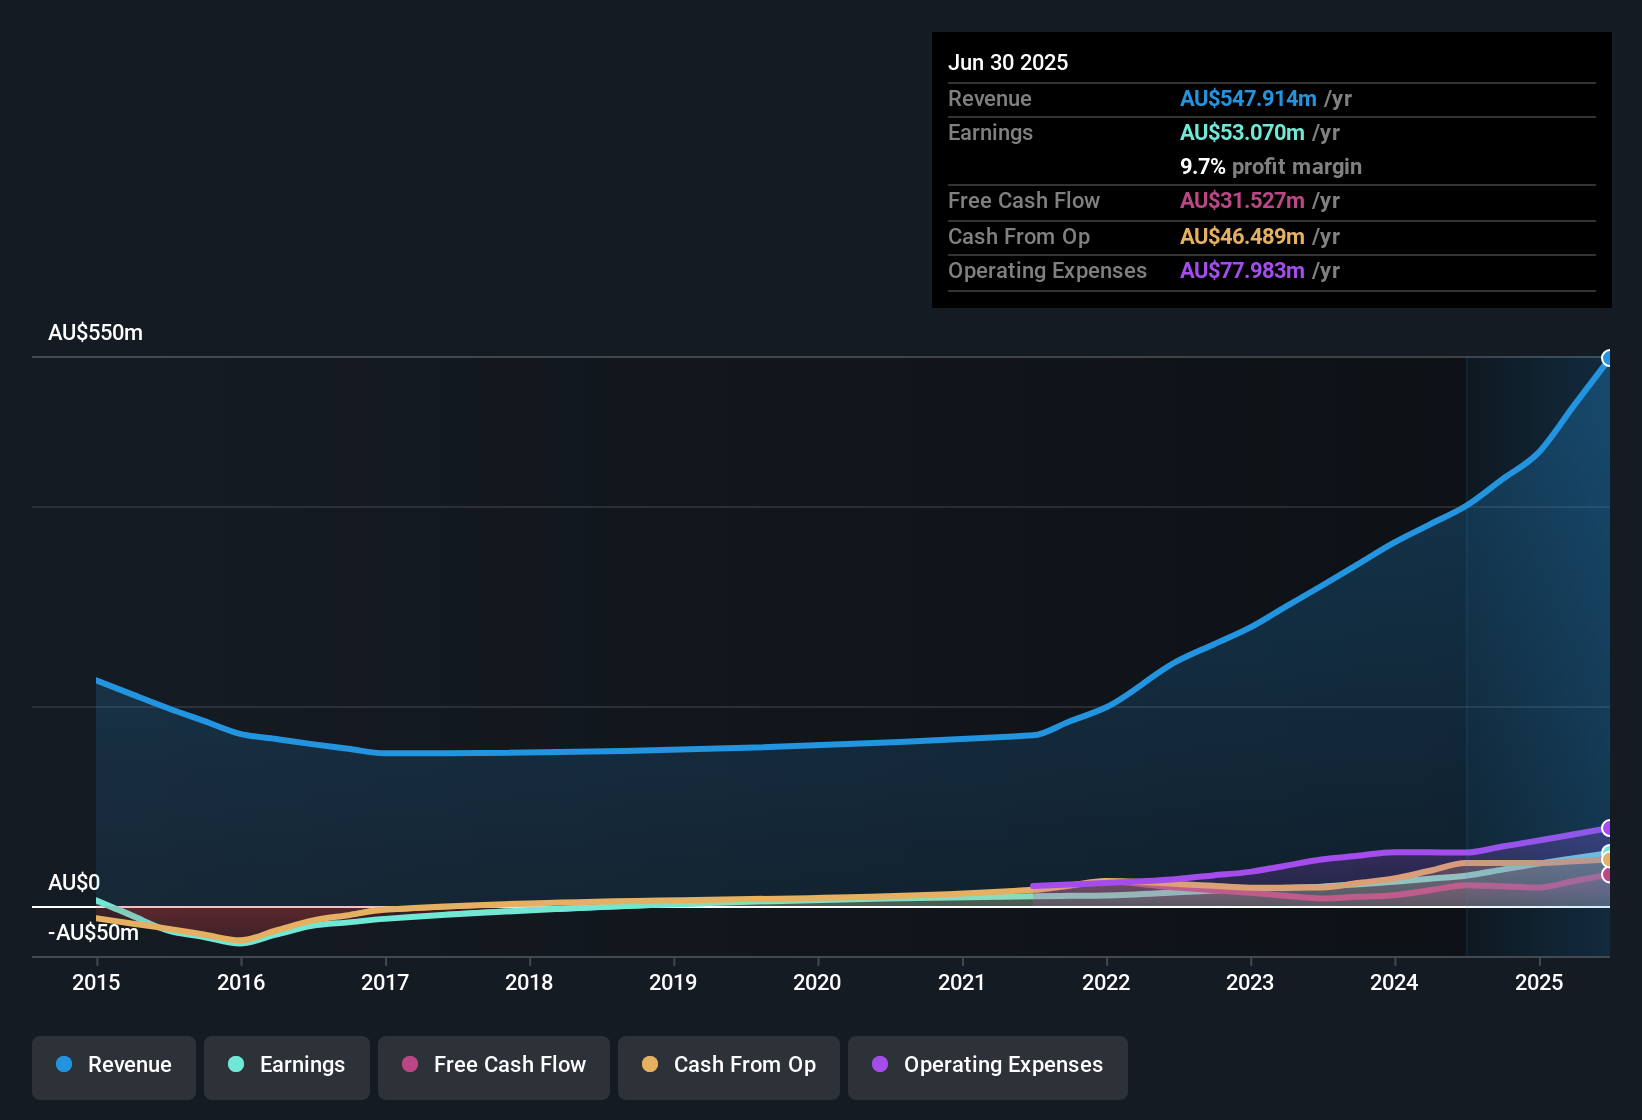Click the blue Revenue legend dot icon
The height and width of the screenshot is (1120, 1642).
pos(64,1065)
